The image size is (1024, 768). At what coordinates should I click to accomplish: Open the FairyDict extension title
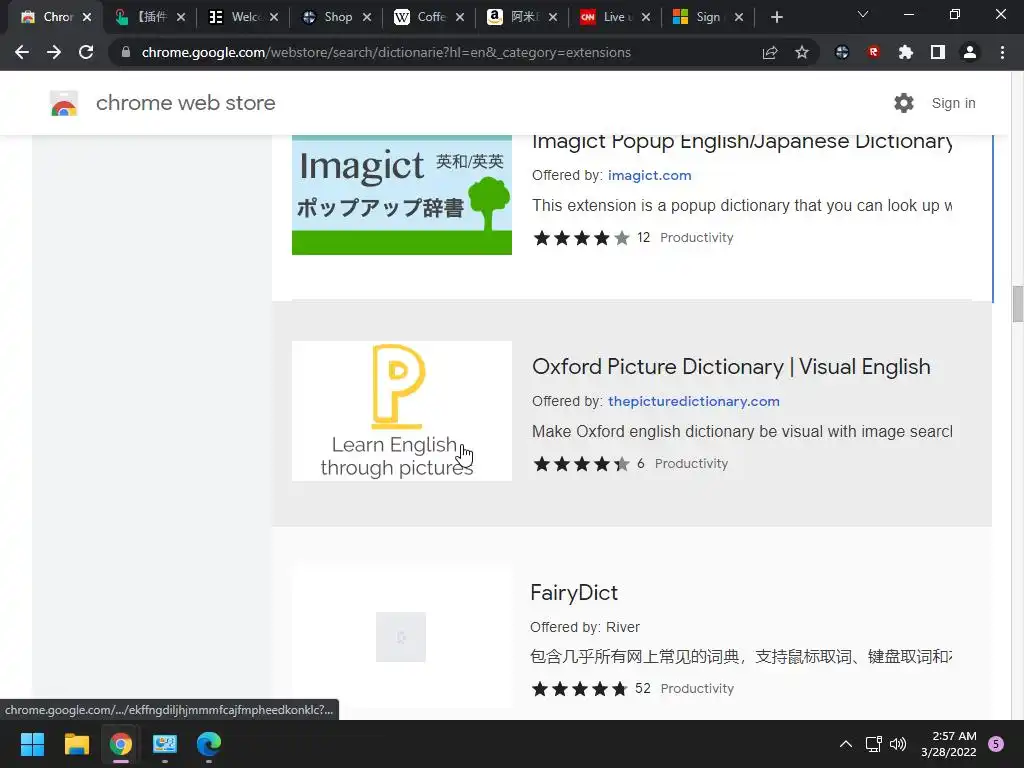574,592
